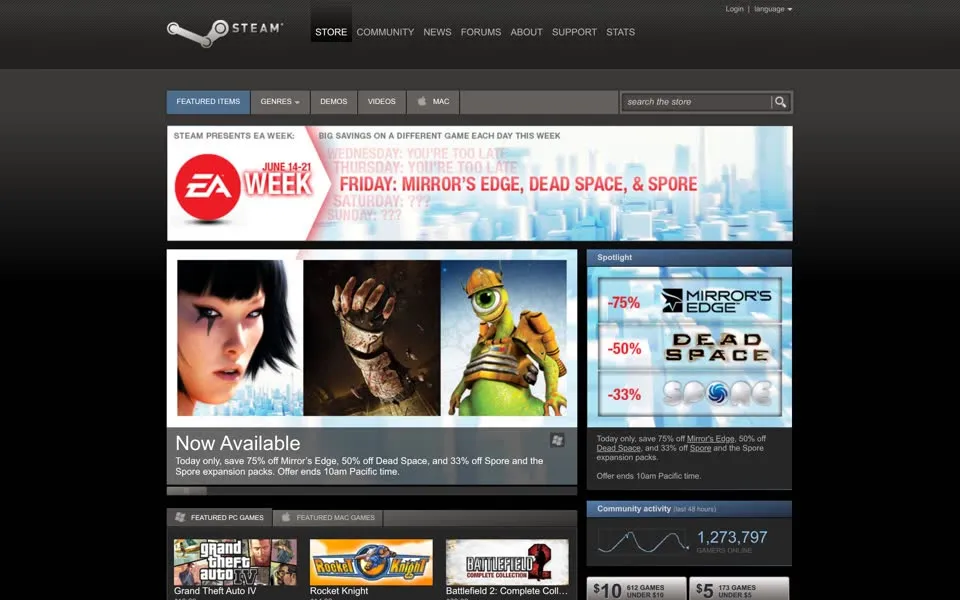Image resolution: width=960 pixels, height=600 pixels.
Task: Click the games under $5 button
Action: [739, 589]
